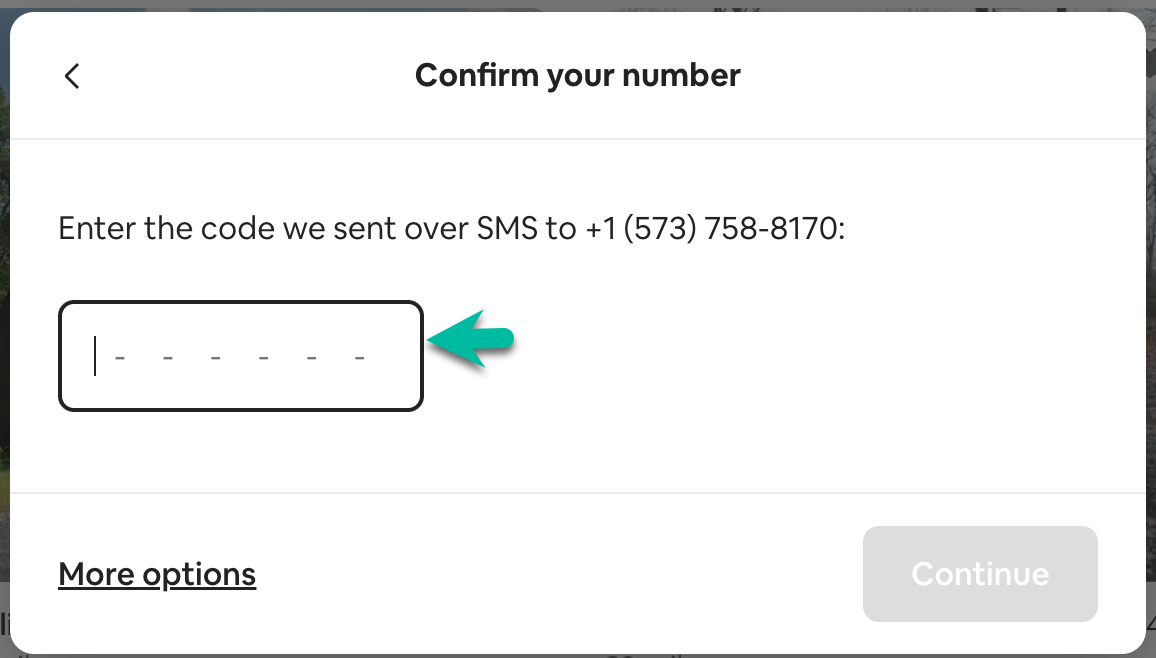Click the disabled gray Continue button
The image size is (1156, 658).
pyautogui.click(x=980, y=574)
